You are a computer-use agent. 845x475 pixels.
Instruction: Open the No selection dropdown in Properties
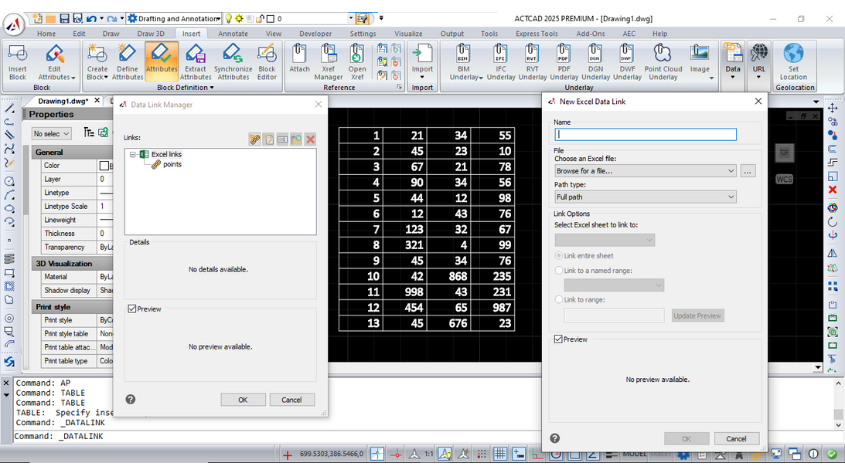(51, 133)
